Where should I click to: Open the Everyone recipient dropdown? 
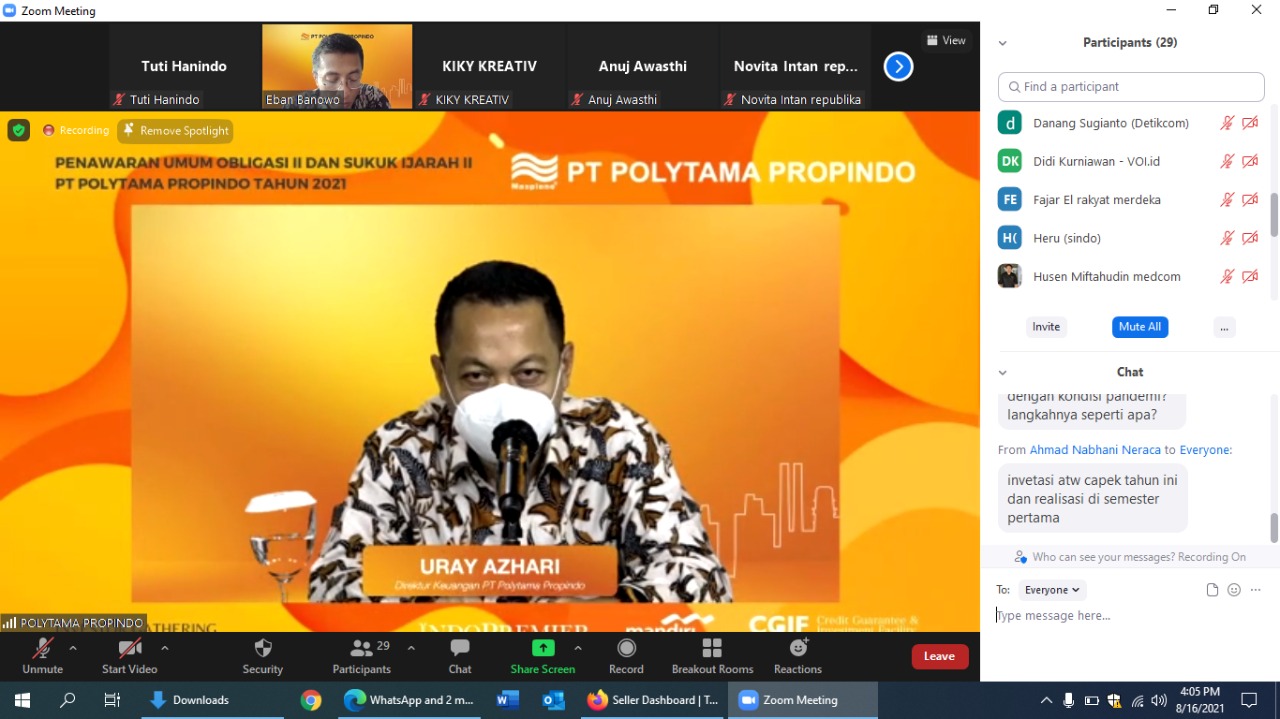pyautogui.click(x=1052, y=590)
